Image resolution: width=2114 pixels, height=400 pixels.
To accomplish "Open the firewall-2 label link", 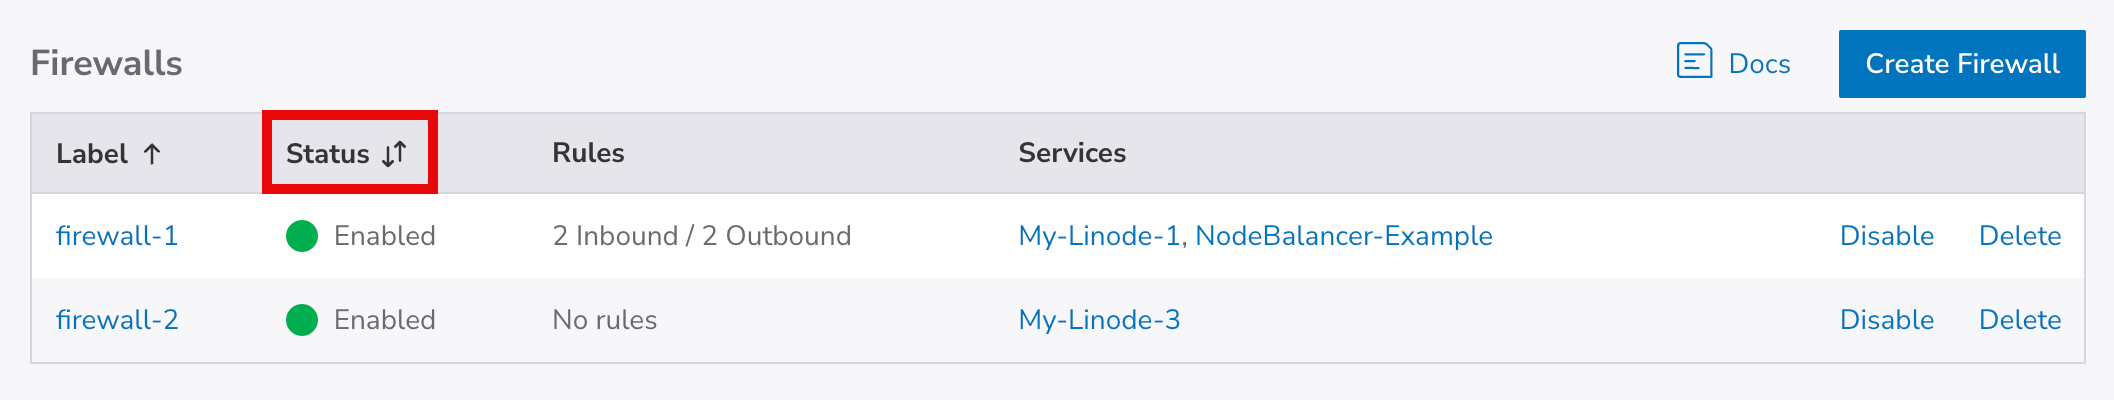I will [x=117, y=320].
